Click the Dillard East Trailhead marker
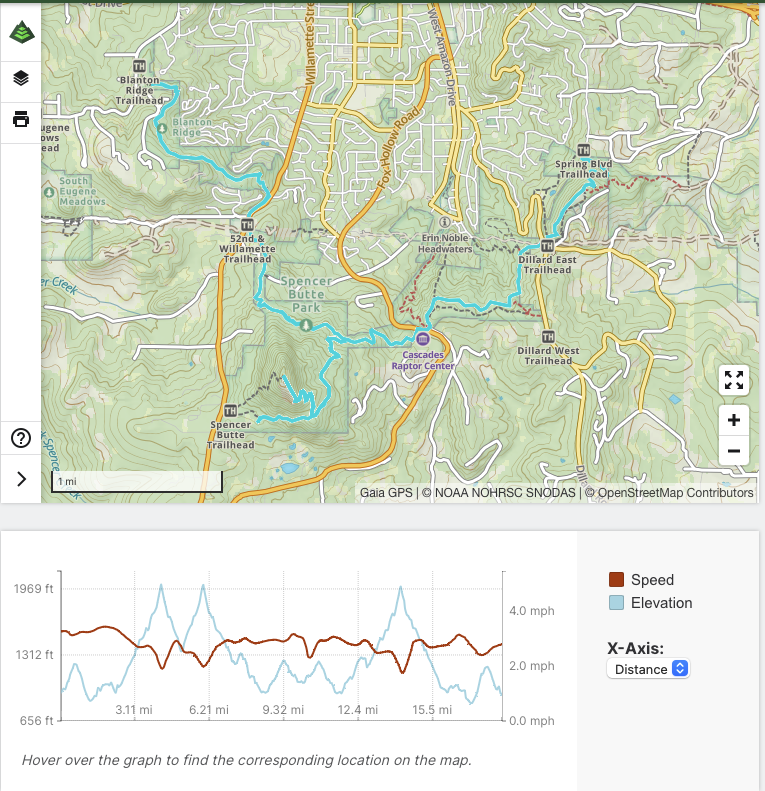 547,246
